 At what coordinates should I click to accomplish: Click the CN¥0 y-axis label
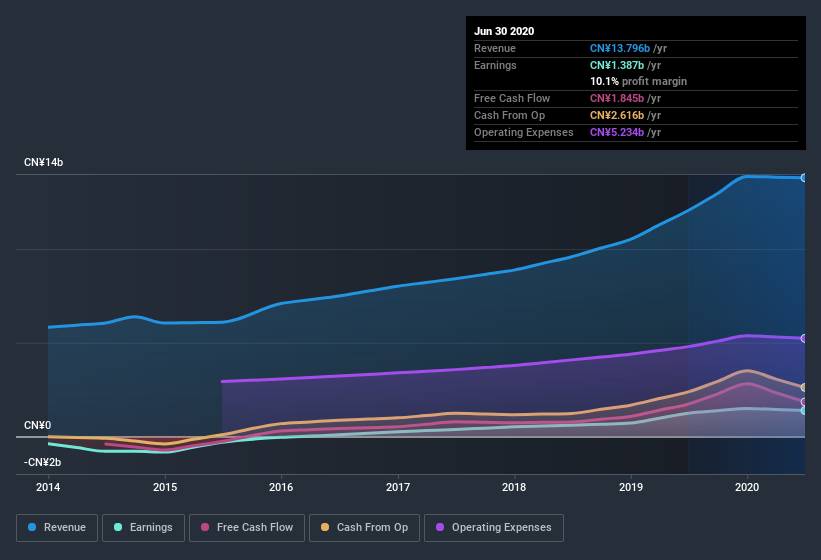(38, 425)
